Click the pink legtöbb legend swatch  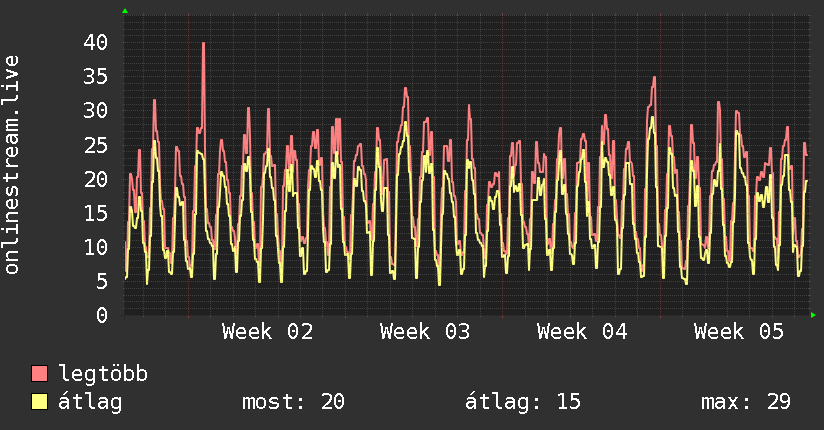coord(39,374)
